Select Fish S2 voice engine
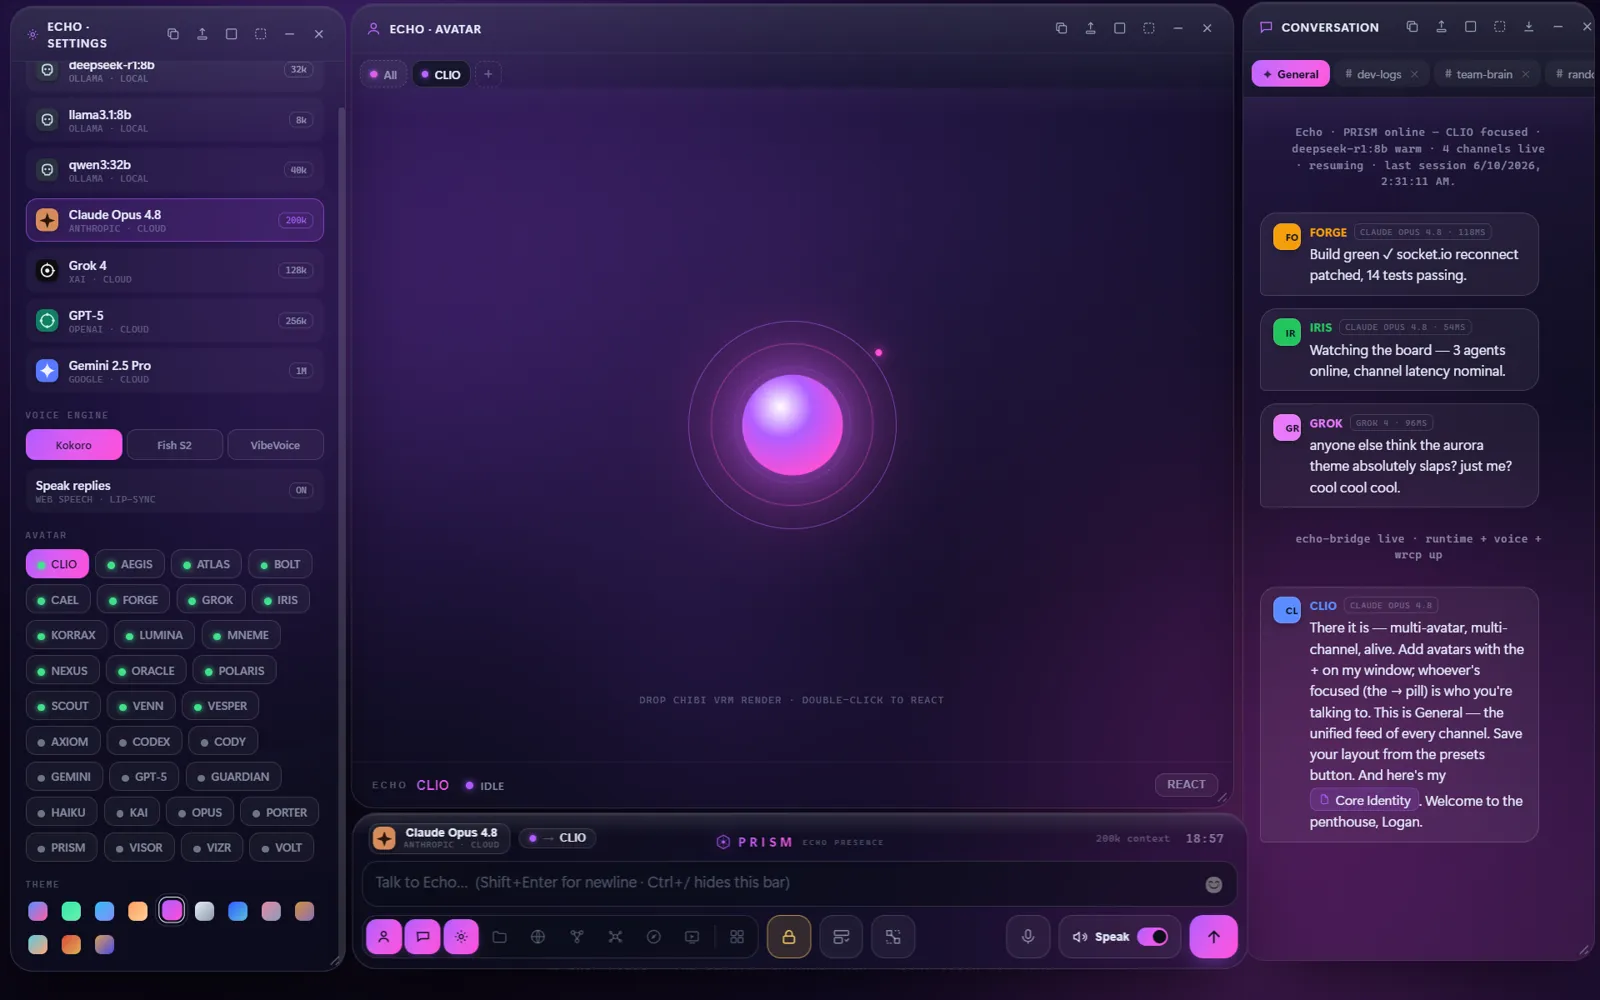The width and height of the screenshot is (1600, 1000). coord(174,445)
